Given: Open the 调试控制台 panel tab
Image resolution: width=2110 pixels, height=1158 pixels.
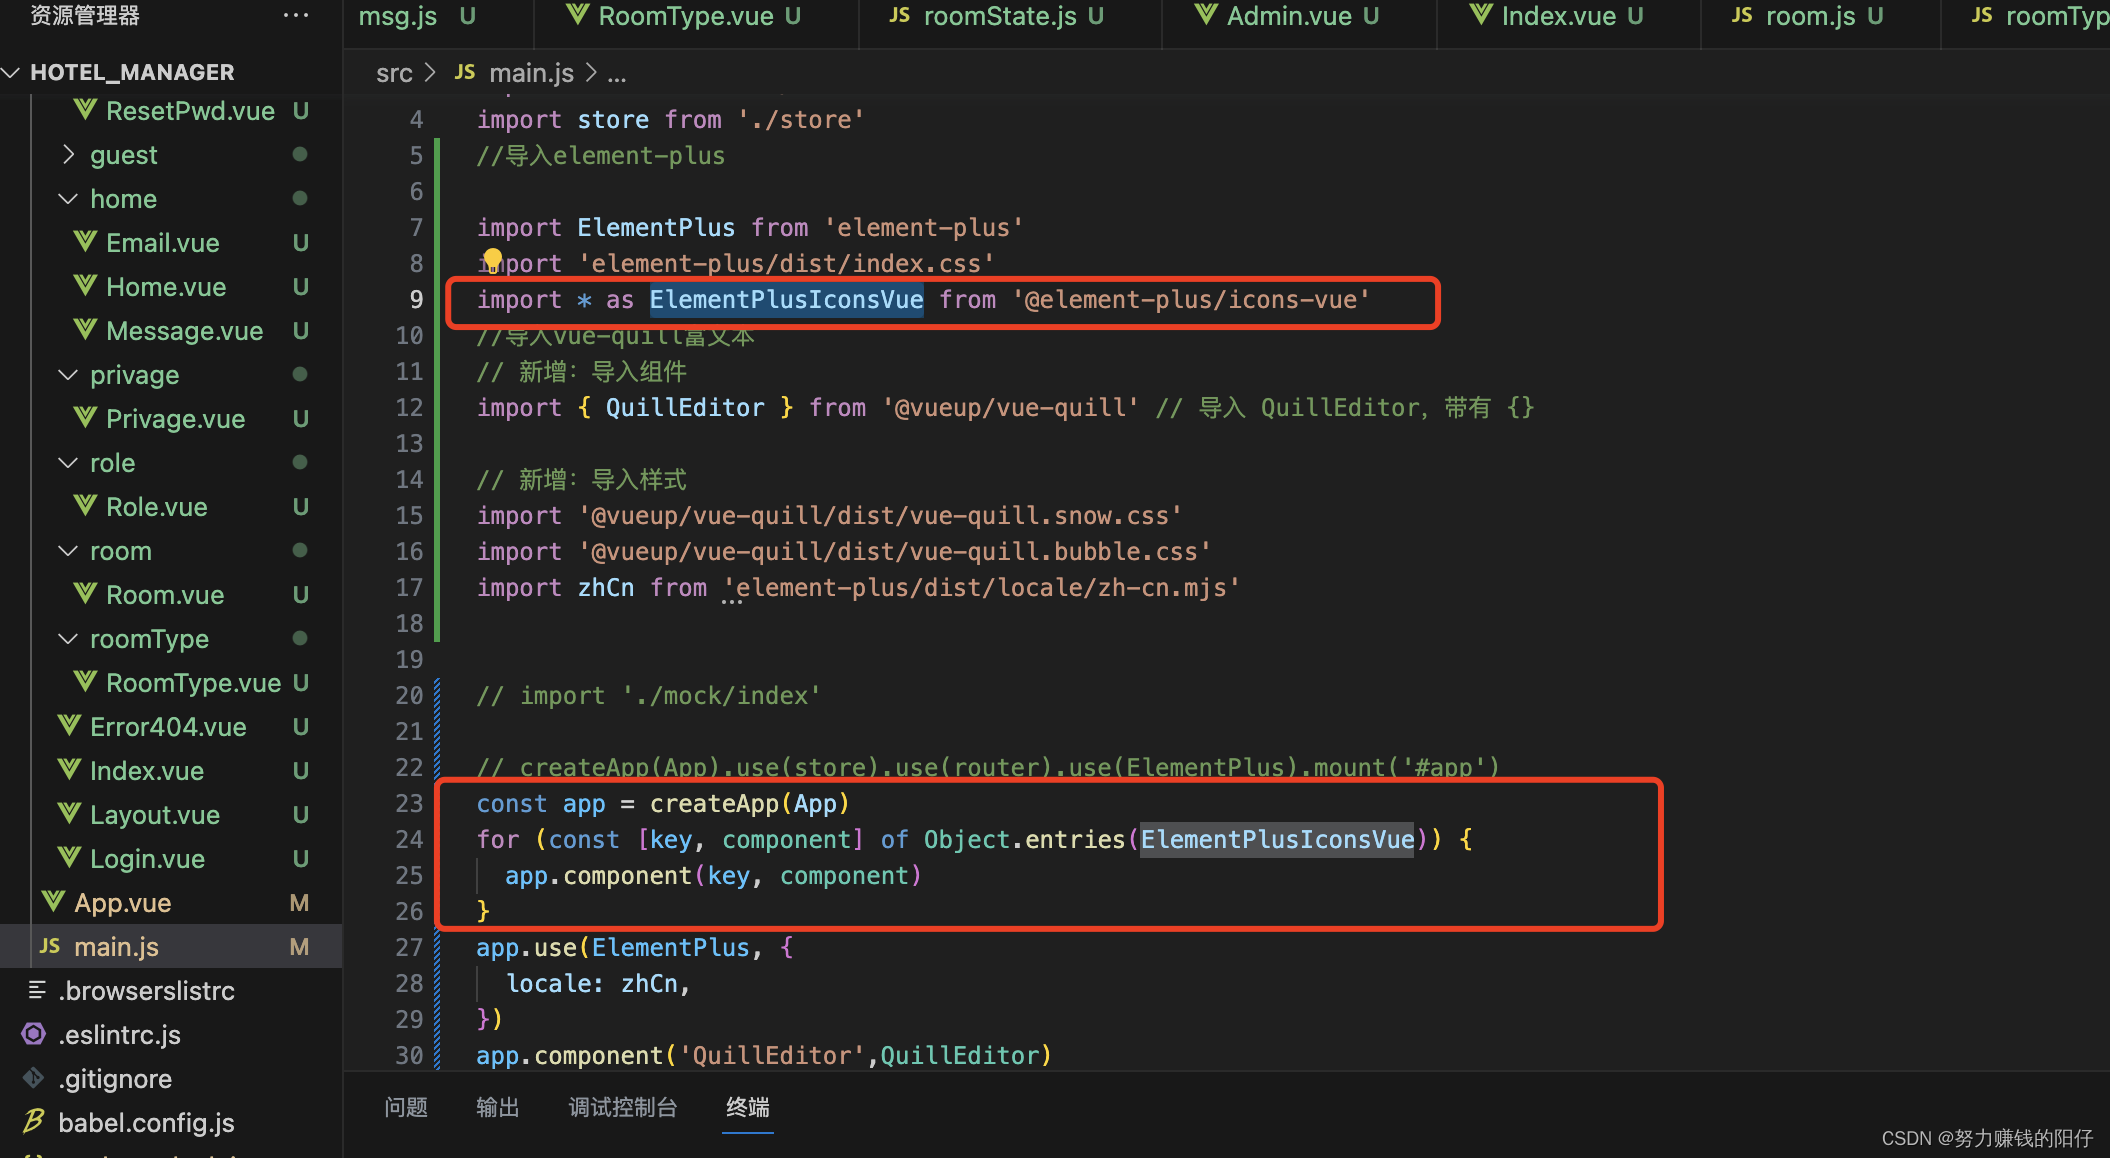Looking at the screenshot, I should point(622,1107).
